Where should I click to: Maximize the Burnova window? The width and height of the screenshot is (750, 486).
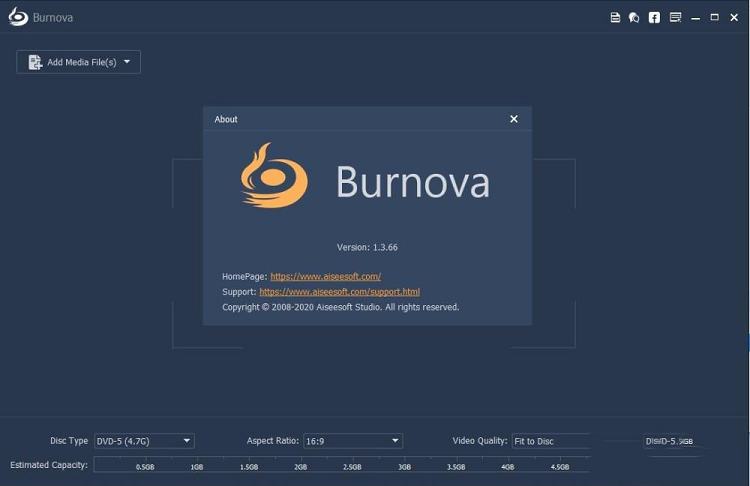pos(714,17)
